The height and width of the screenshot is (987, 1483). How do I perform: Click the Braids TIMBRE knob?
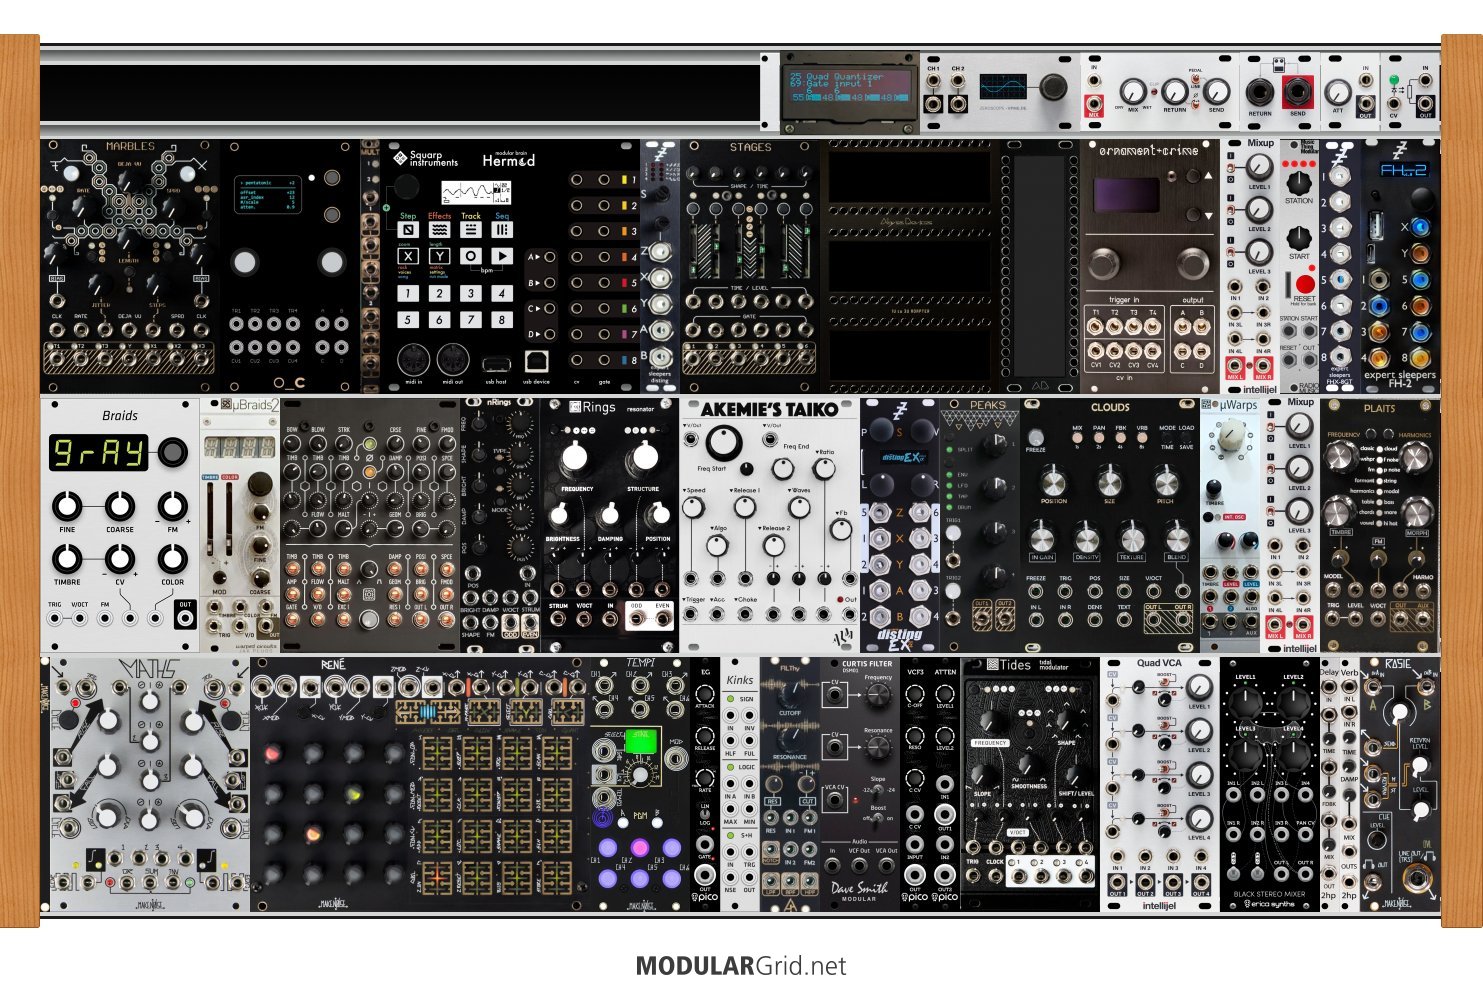(67, 559)
